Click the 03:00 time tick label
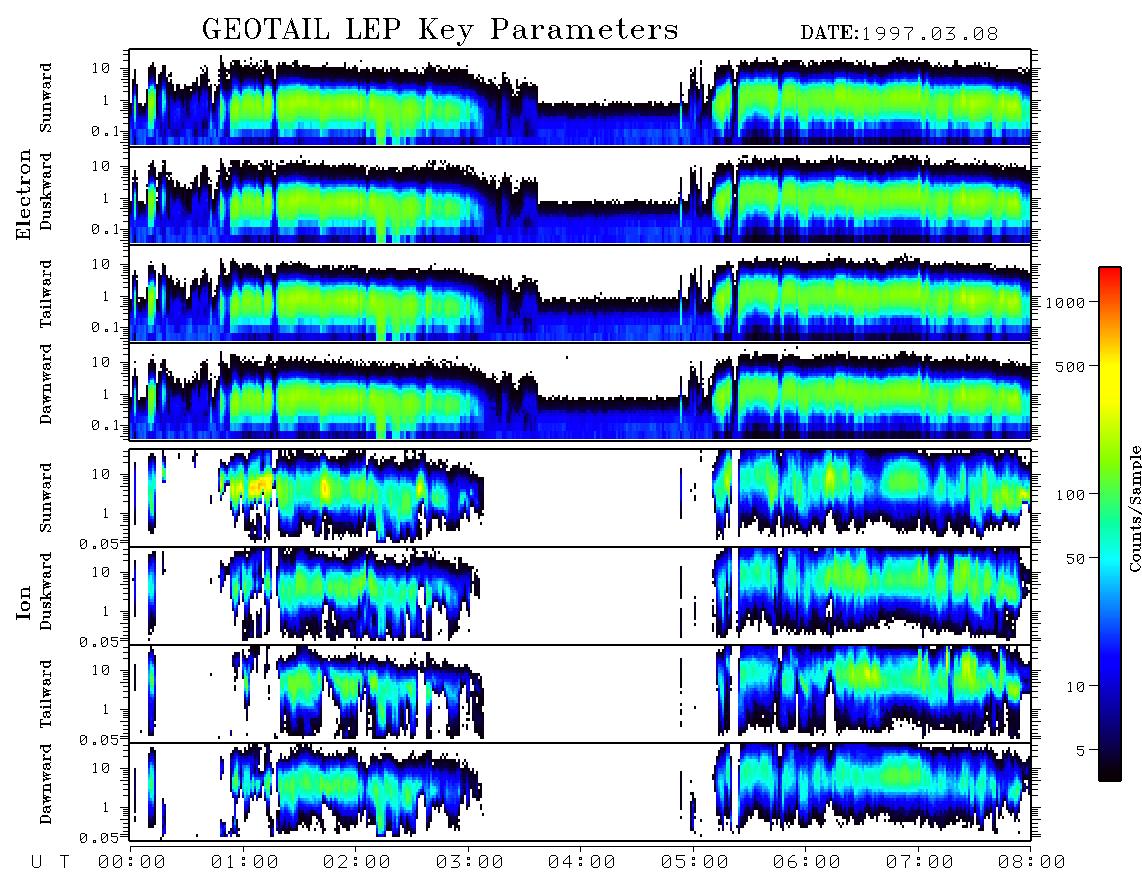The image size is (1142, 880). click(470, 862)
